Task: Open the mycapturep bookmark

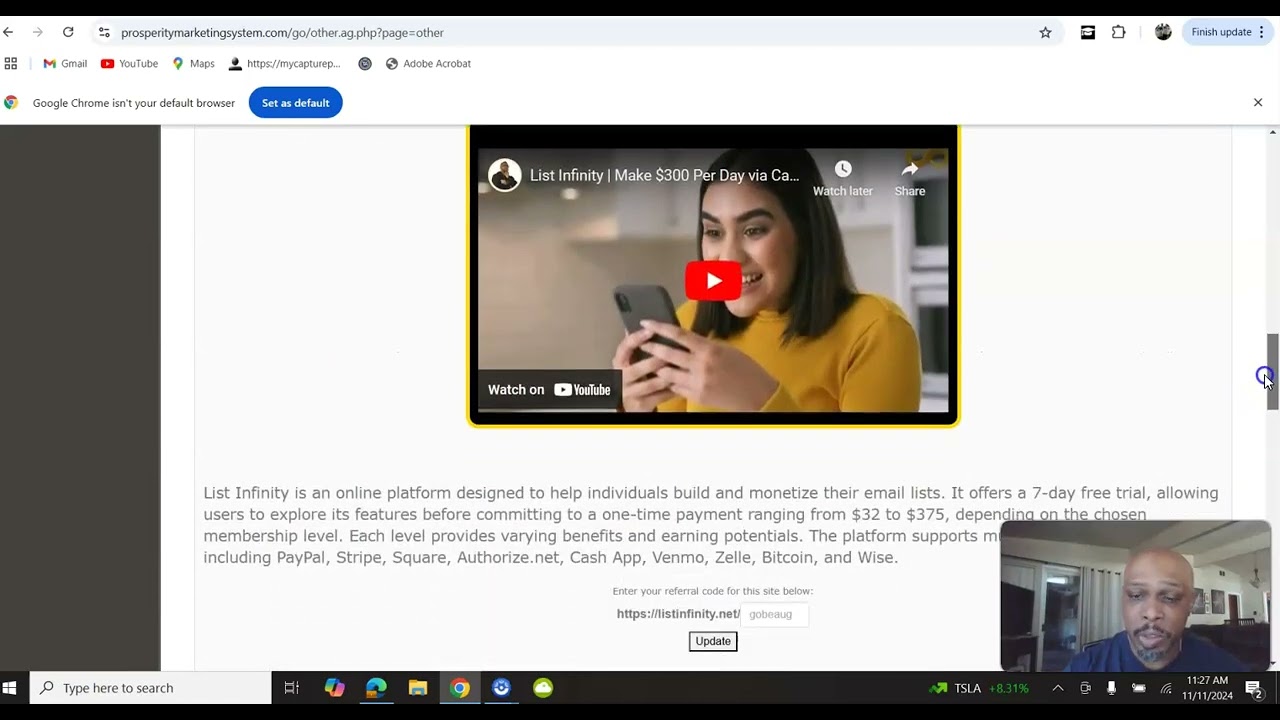Action: (285, 63)
